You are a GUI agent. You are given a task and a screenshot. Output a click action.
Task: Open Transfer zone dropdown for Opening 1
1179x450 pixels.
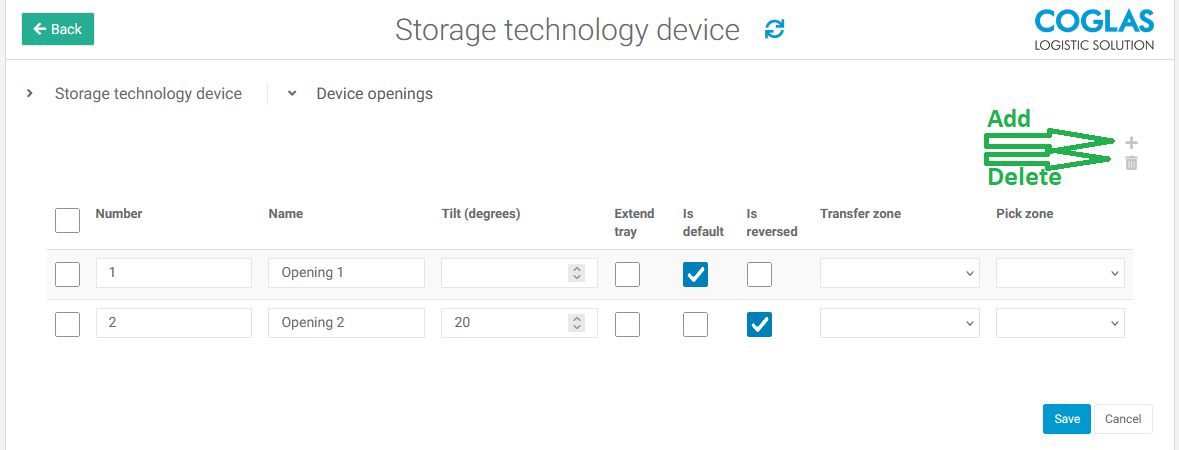899,273
